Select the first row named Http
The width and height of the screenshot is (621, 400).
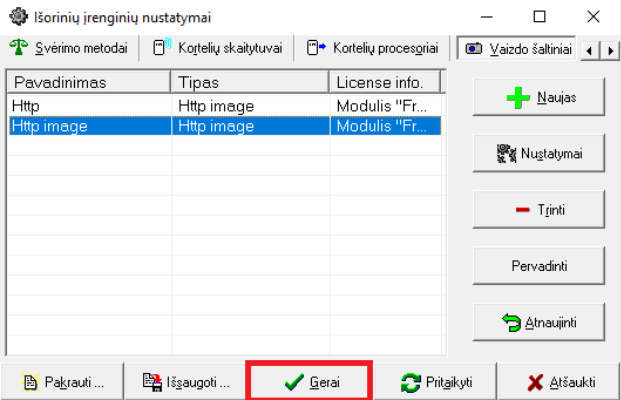88,105
